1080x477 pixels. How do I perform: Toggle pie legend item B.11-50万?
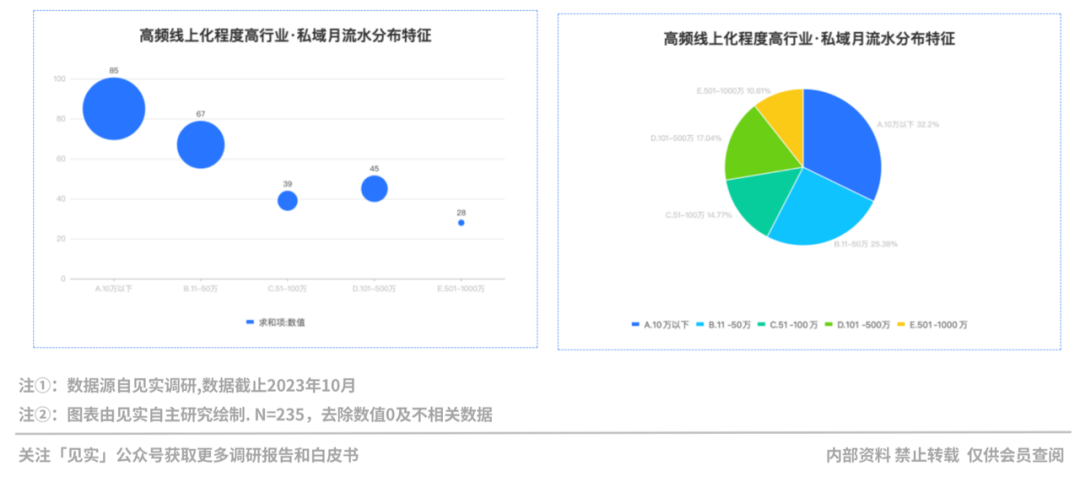[x=723, y=324]
